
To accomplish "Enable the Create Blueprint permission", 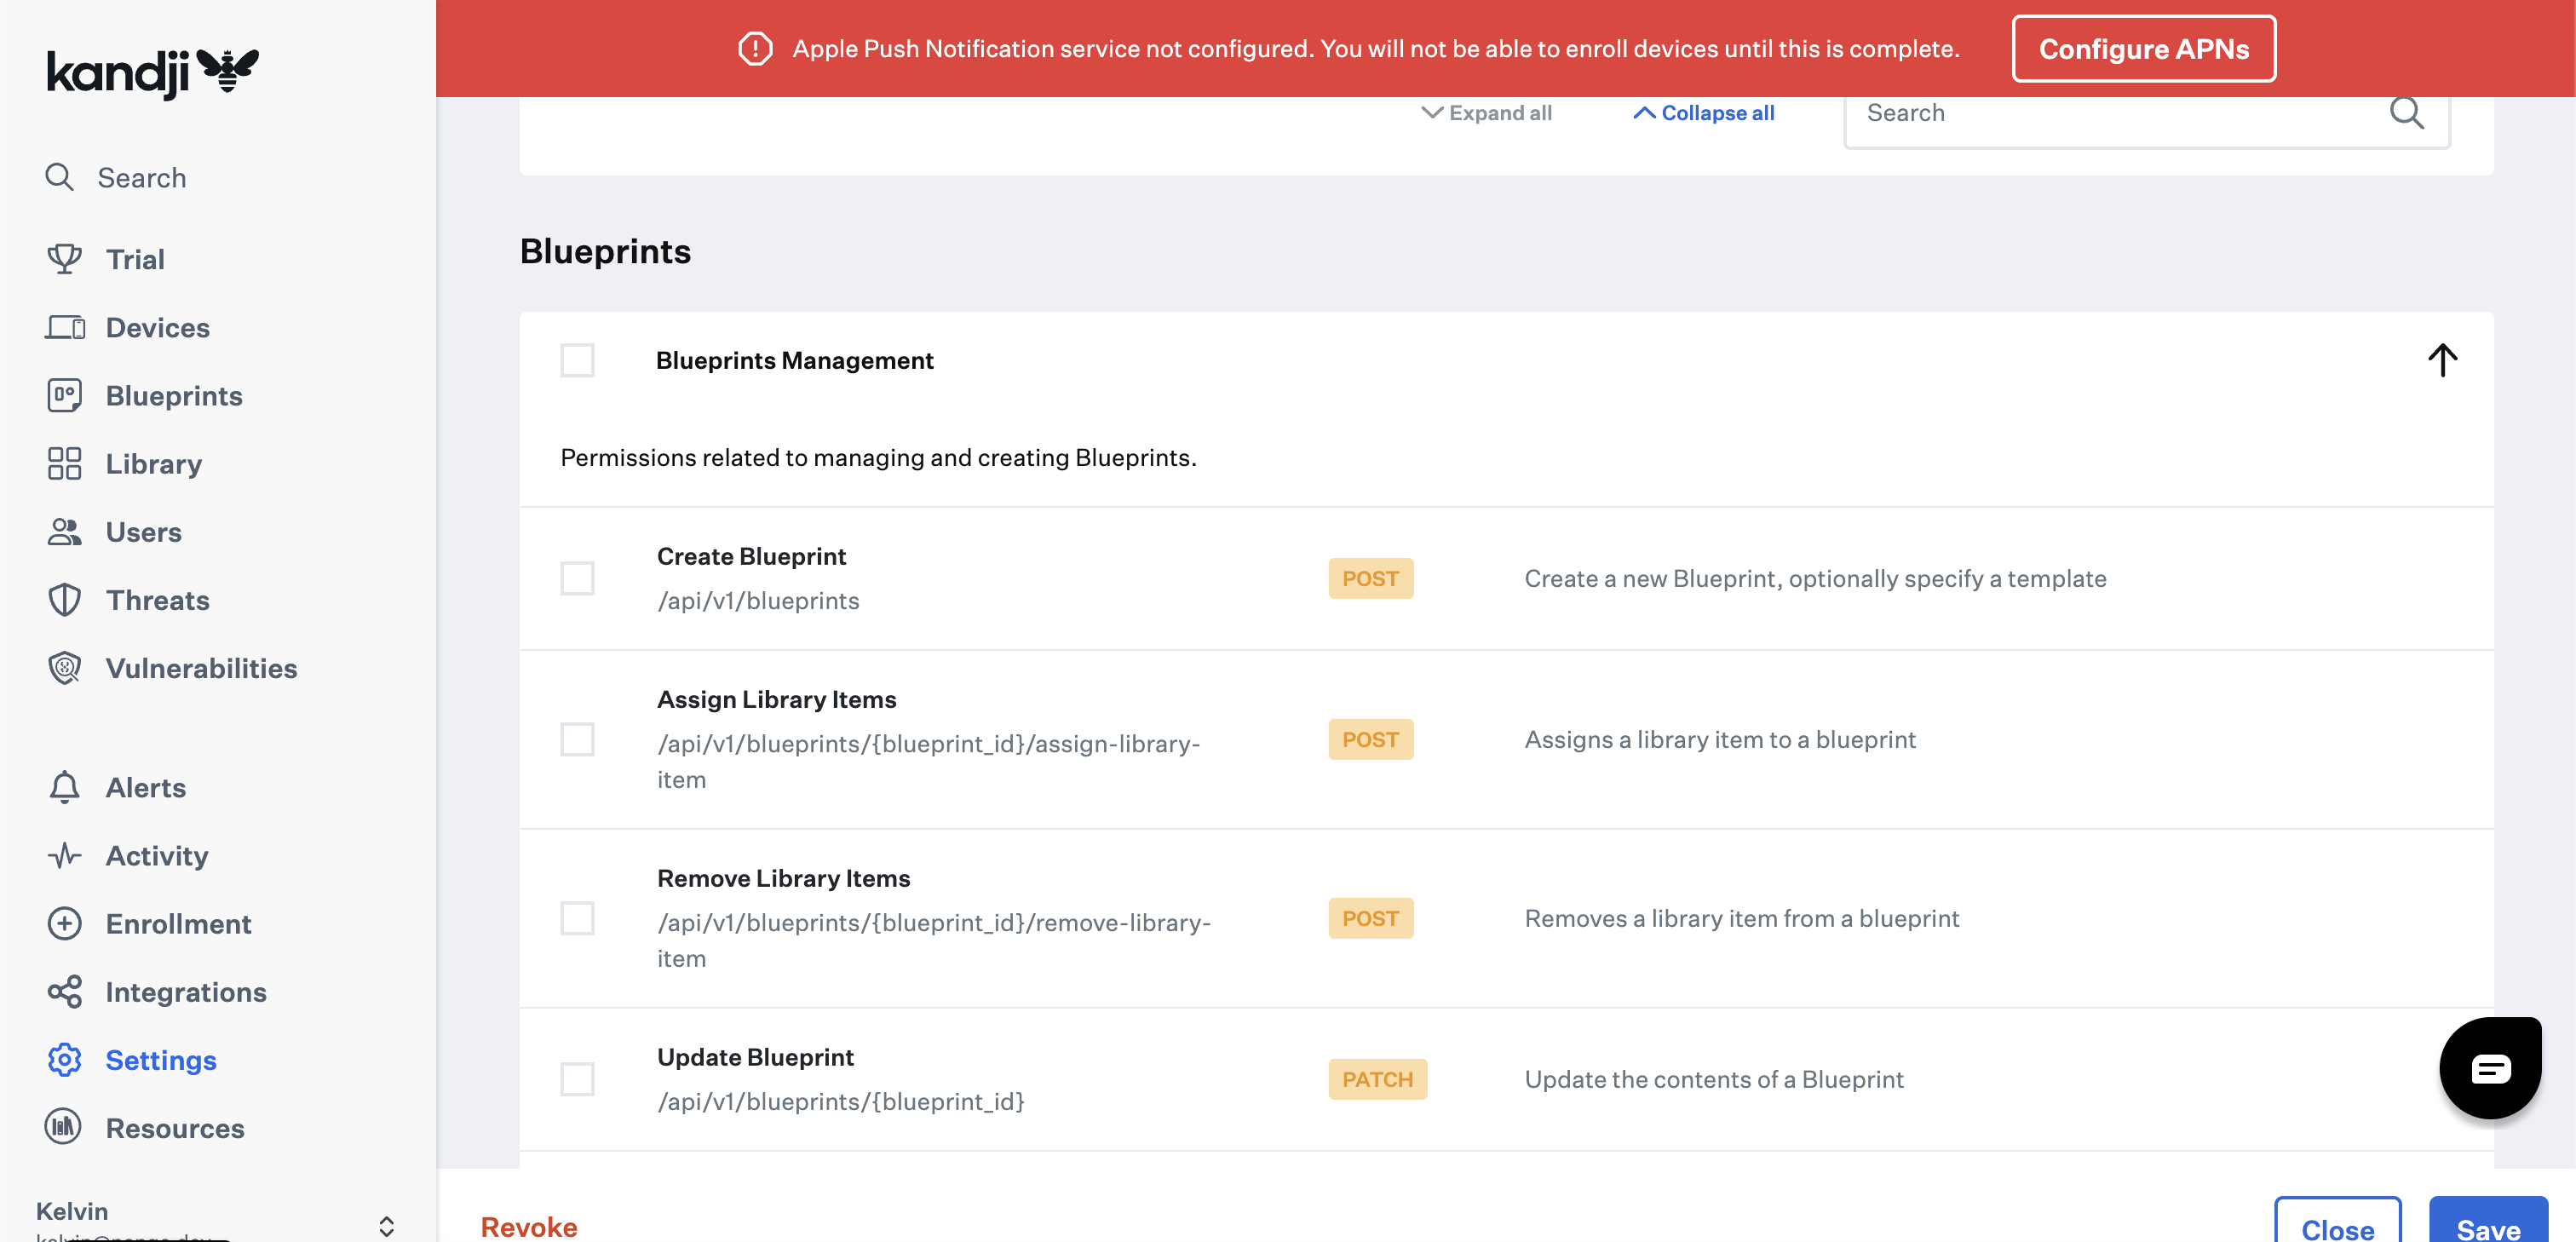I will 577,578.
